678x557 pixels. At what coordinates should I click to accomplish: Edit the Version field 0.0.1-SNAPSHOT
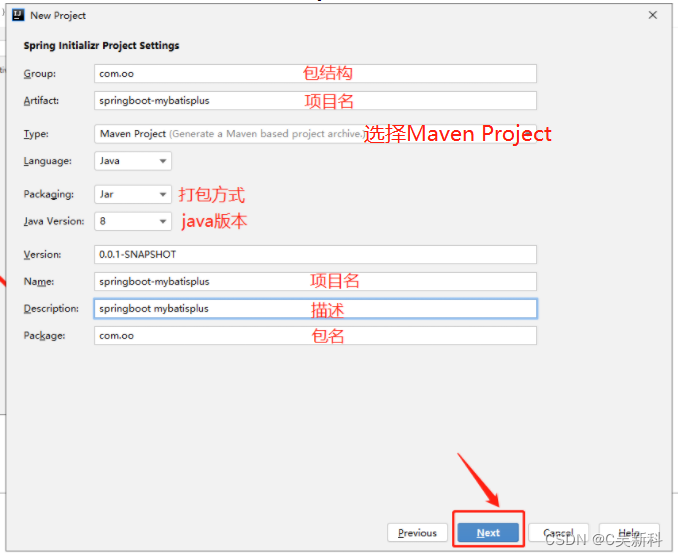pyautogui.click(x=315, y=254)
